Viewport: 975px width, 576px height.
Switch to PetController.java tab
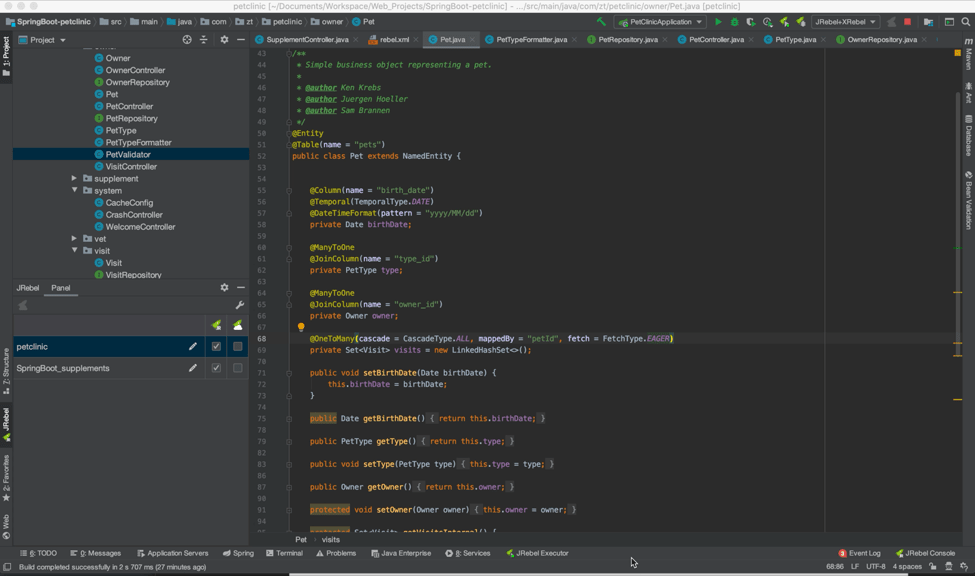point(716,40)
